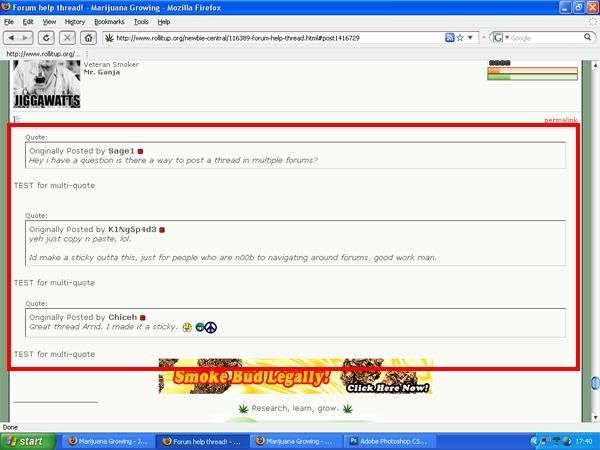
Task: Select the rollitup.org browser tab
Action: tap(43, 54)
